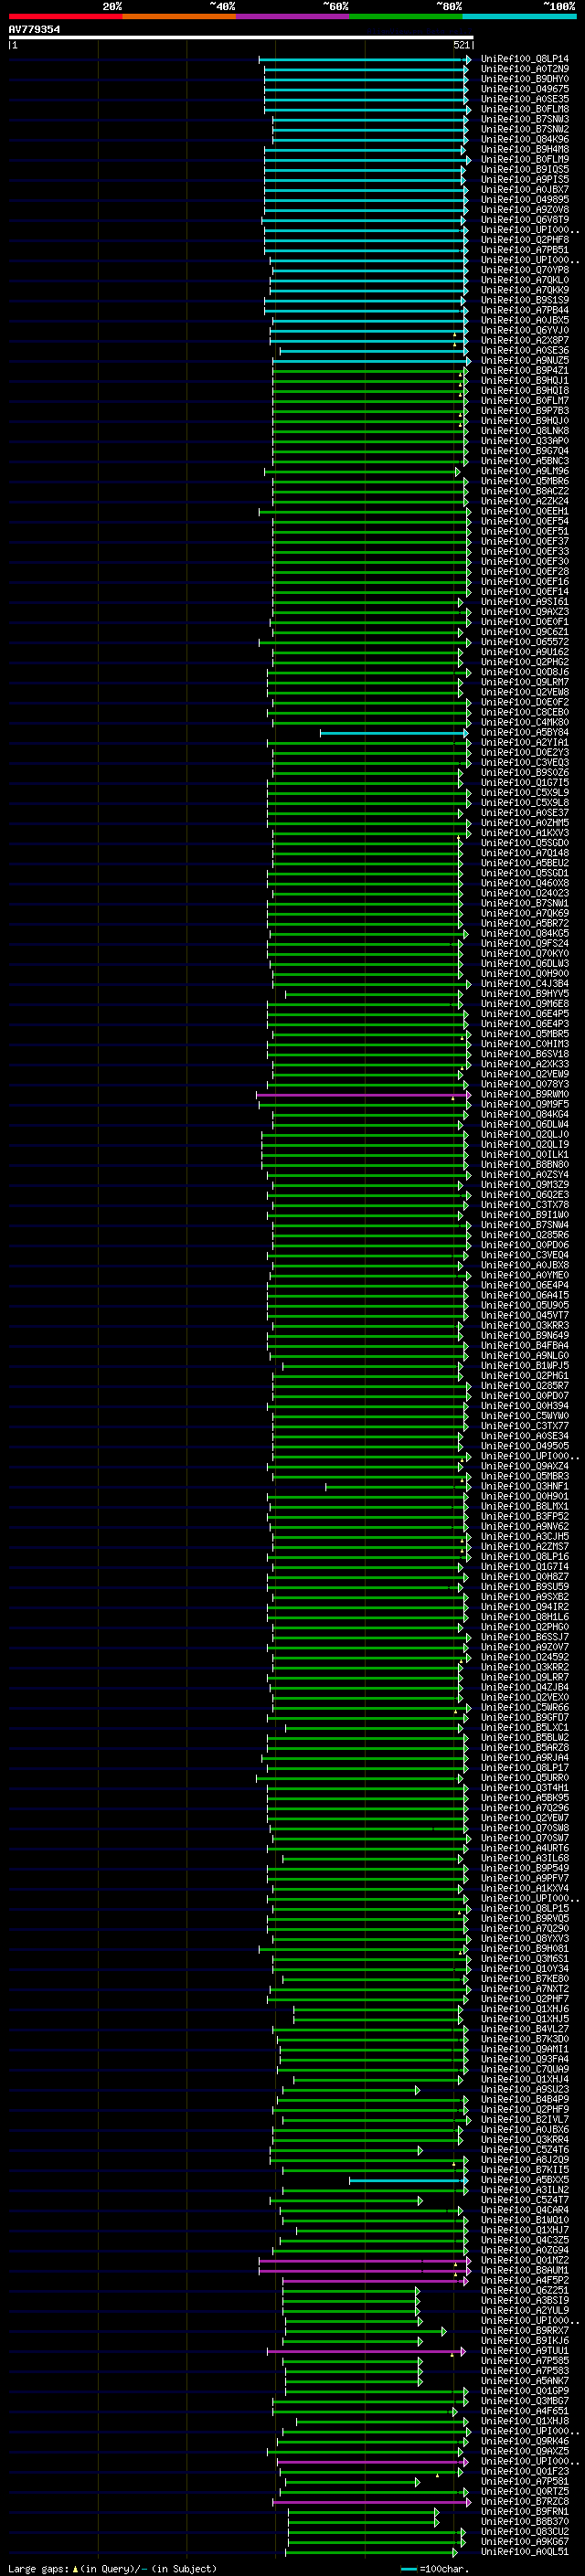Click label UniRef100_B1WQ10
Viewport: 585px width, 2576px height.
525,2220
